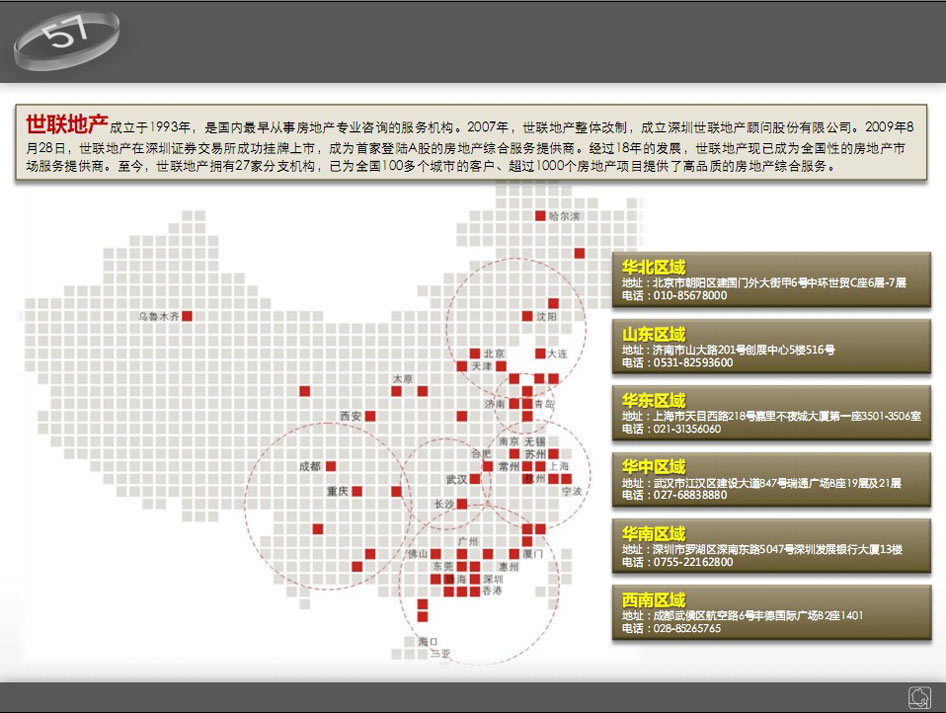The width and height of the screenshot is (946, 713).
Task: Click the red marker beside 乌鲁木齐
Action: click(187, 315)
